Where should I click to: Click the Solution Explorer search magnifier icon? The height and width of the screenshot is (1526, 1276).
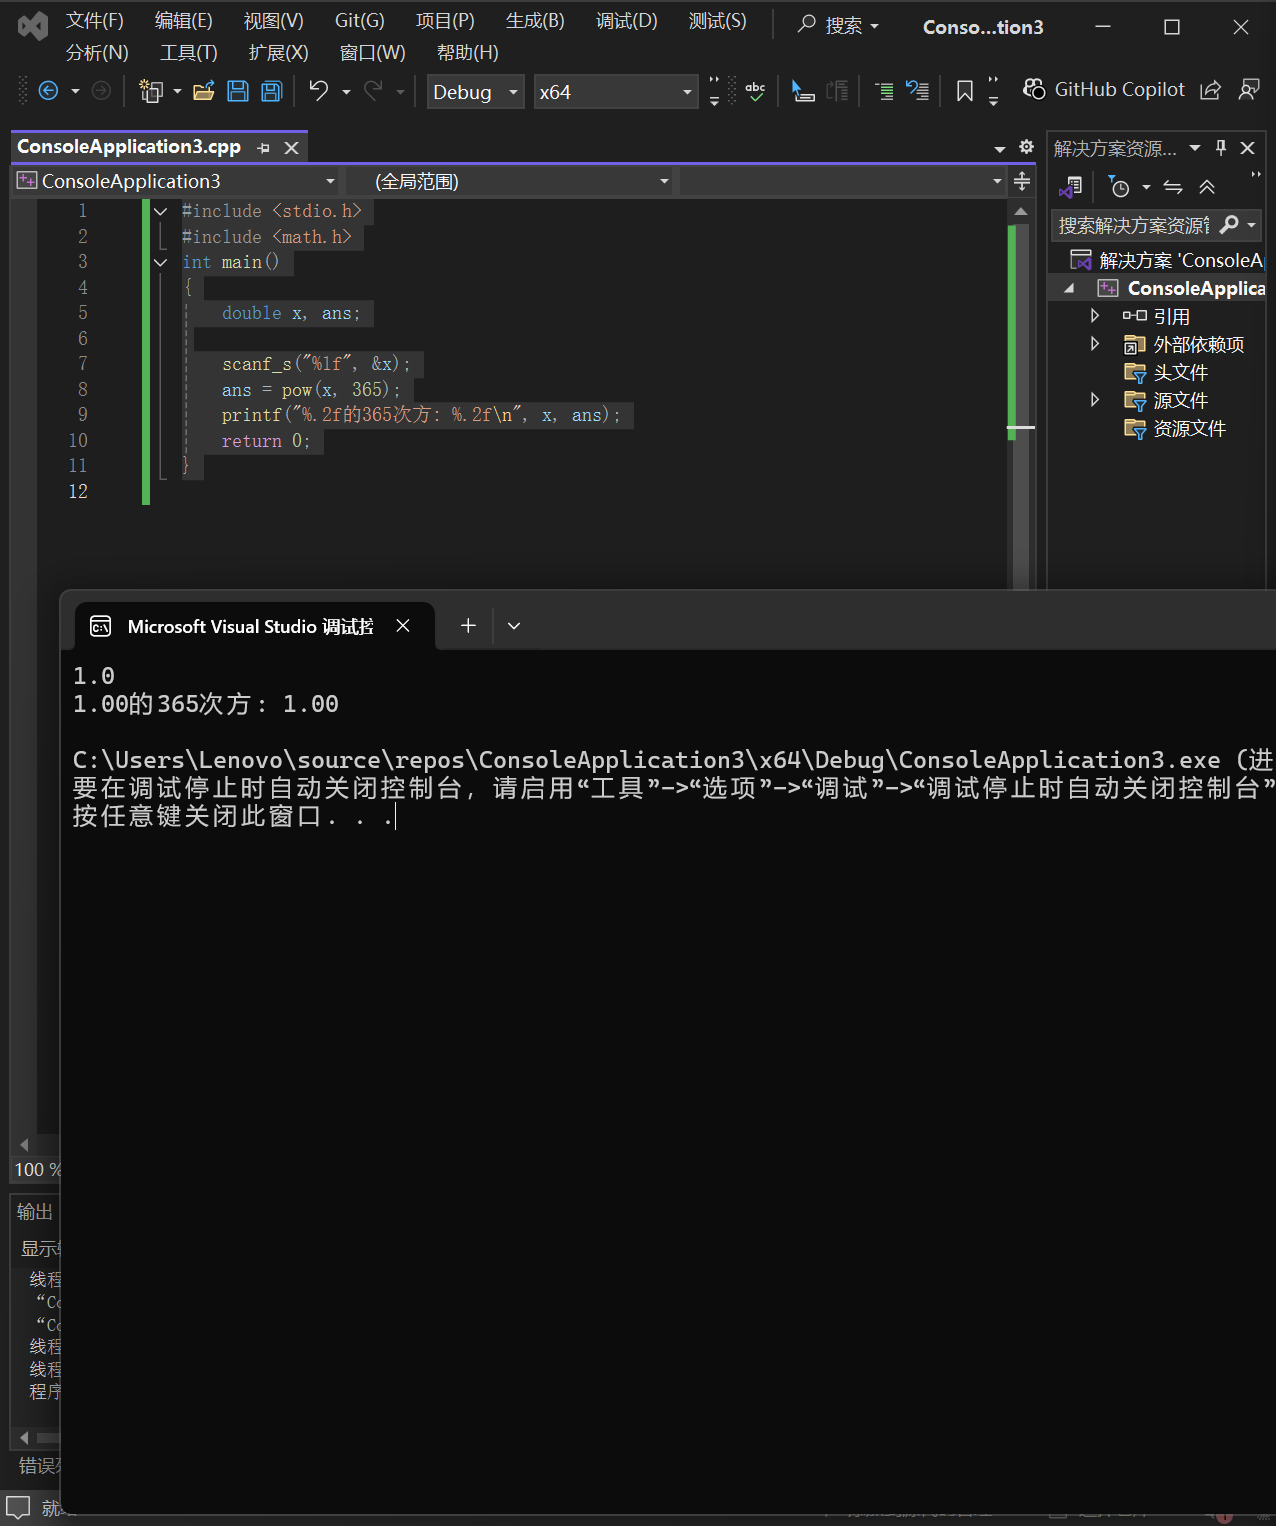point(1230,225)
